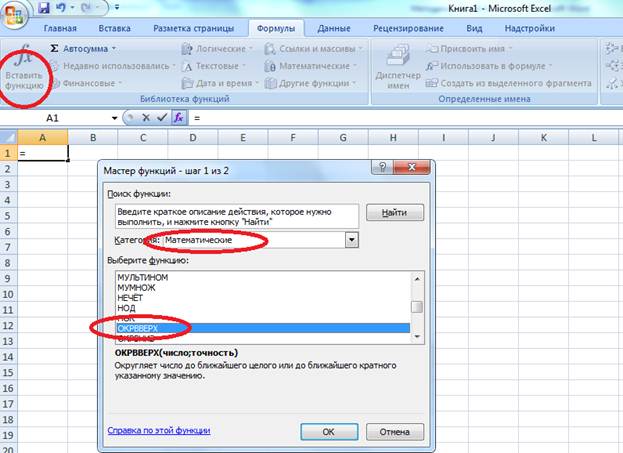623x453 pixels.
Task: Open Разметка страницы tab
Action: tap(193, 28)
